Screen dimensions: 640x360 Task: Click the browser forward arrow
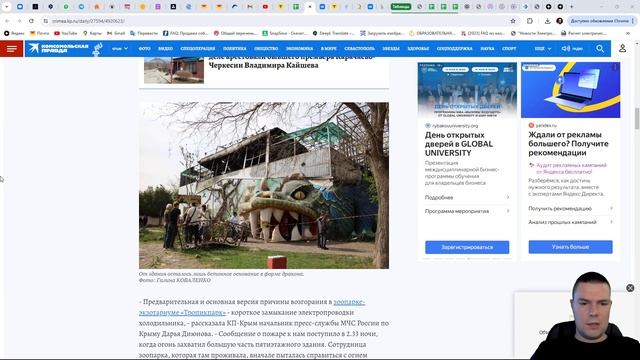(x=19, y=21)
